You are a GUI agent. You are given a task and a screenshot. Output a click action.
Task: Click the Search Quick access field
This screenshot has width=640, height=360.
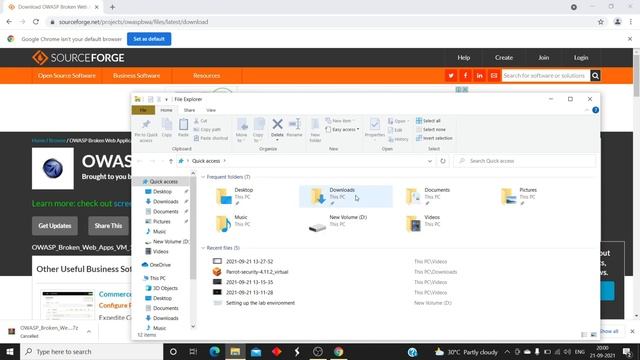[525, 161]
